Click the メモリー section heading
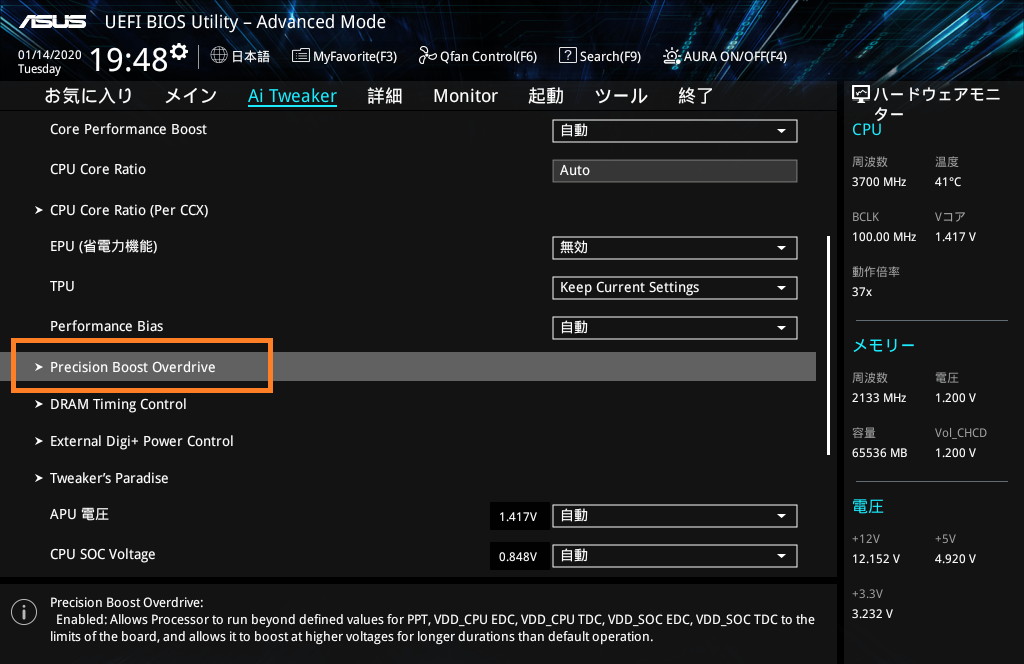The height and width of the screenshot is (664, 1024). (x=883, y=345)
